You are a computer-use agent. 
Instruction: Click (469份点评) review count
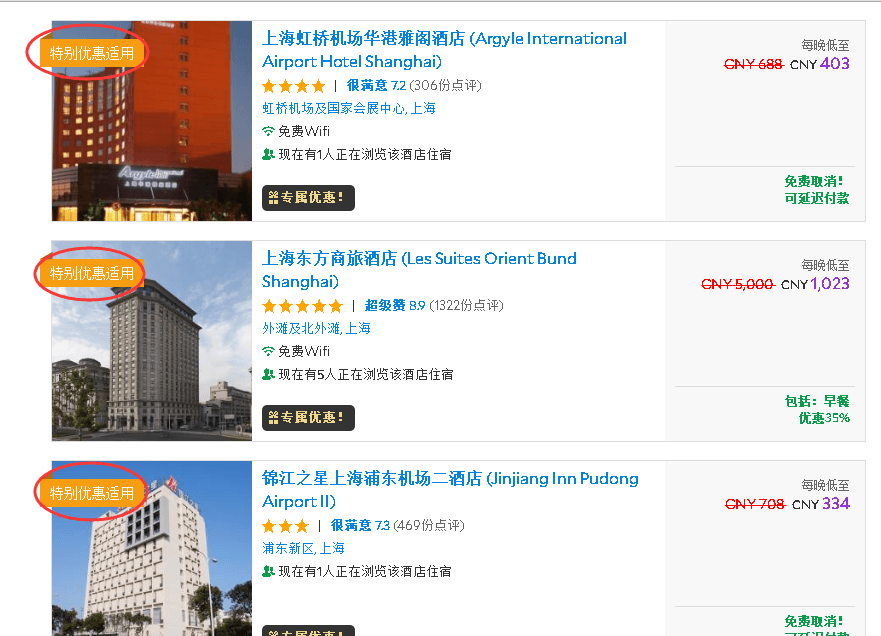coord(429,525)
